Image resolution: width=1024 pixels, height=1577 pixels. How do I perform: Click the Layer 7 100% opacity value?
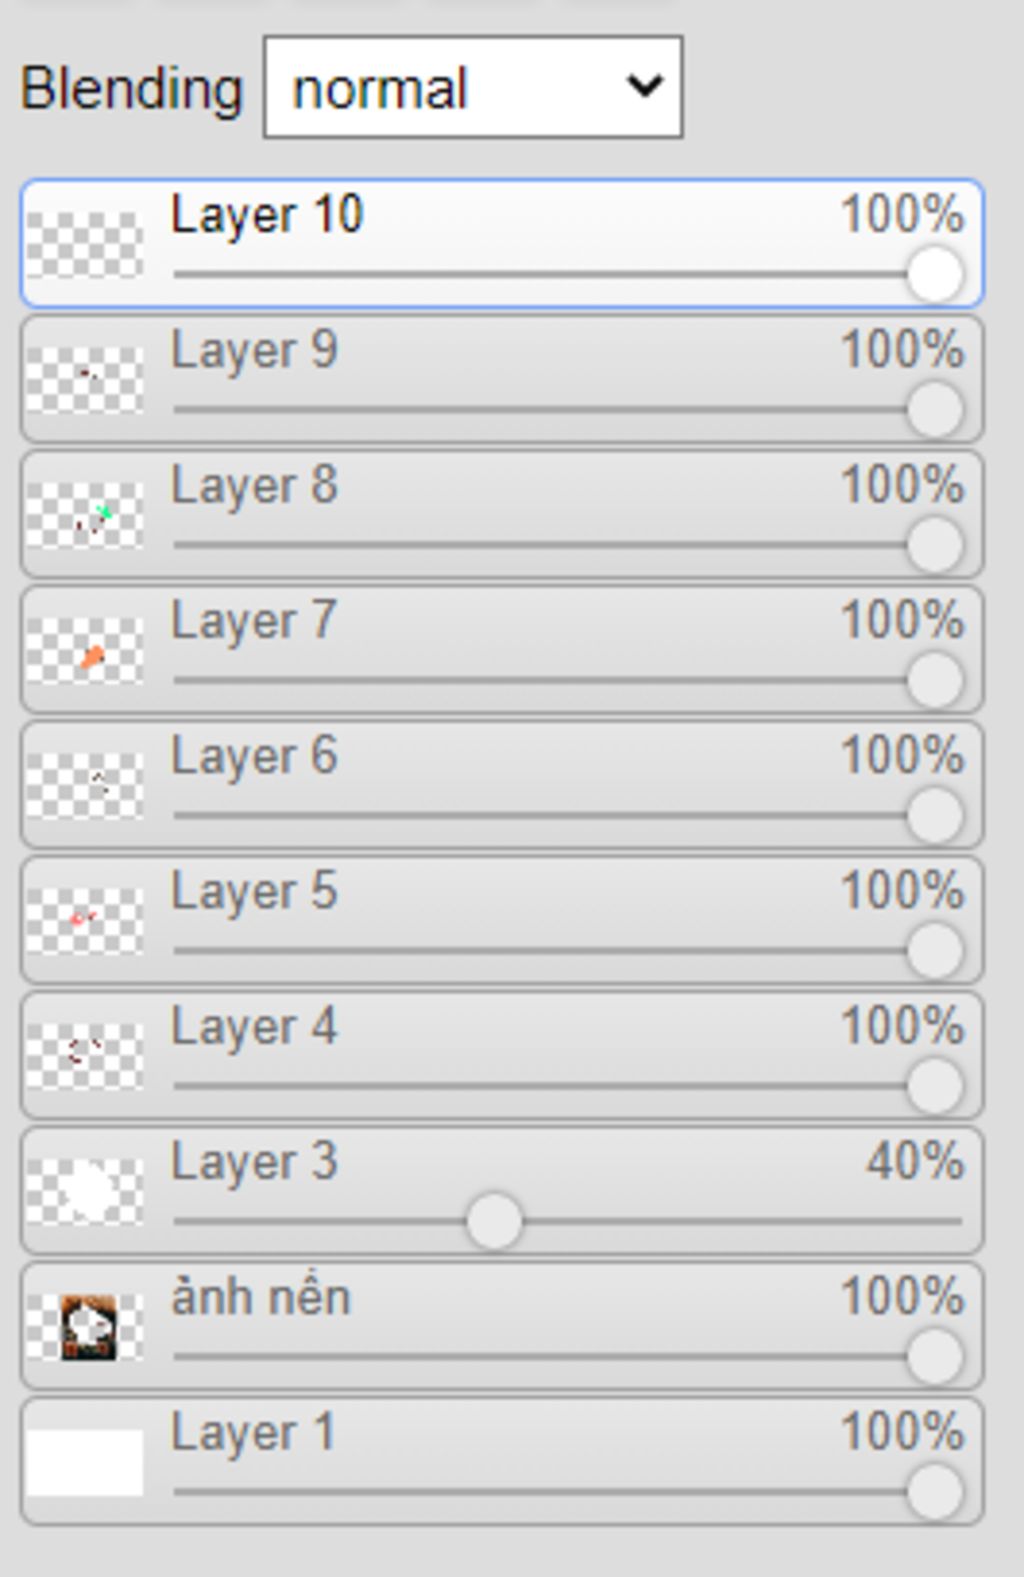coord(902,620)
